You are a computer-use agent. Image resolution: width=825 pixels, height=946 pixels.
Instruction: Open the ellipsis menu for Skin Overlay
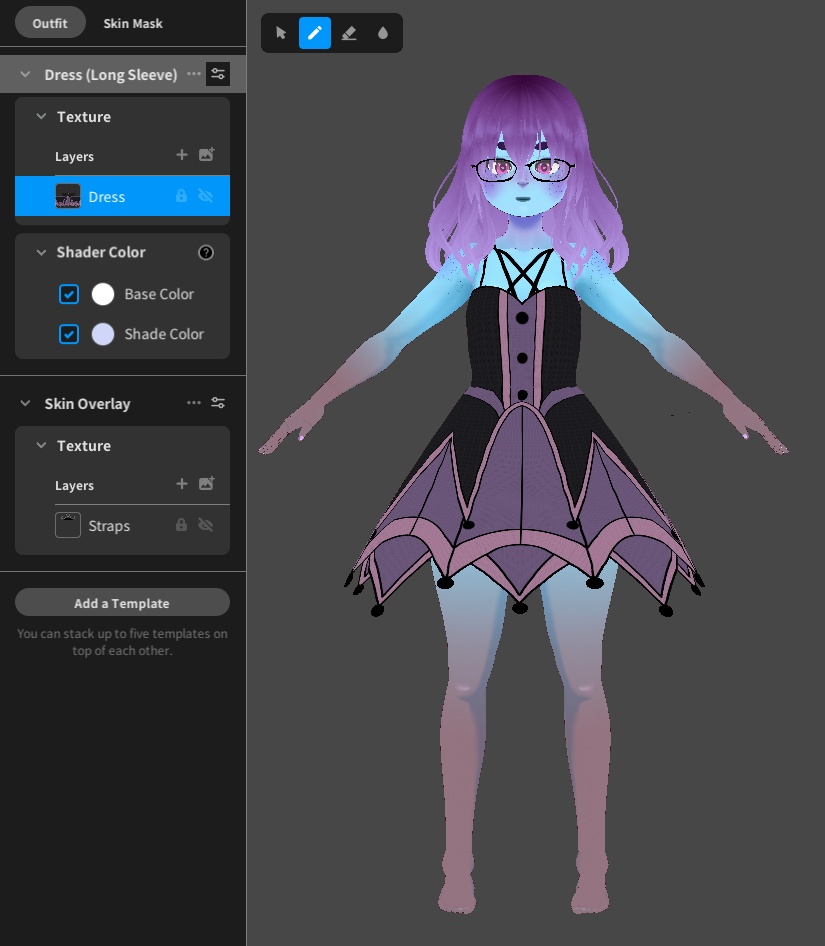pyautogui.click(x=194, y=403)
